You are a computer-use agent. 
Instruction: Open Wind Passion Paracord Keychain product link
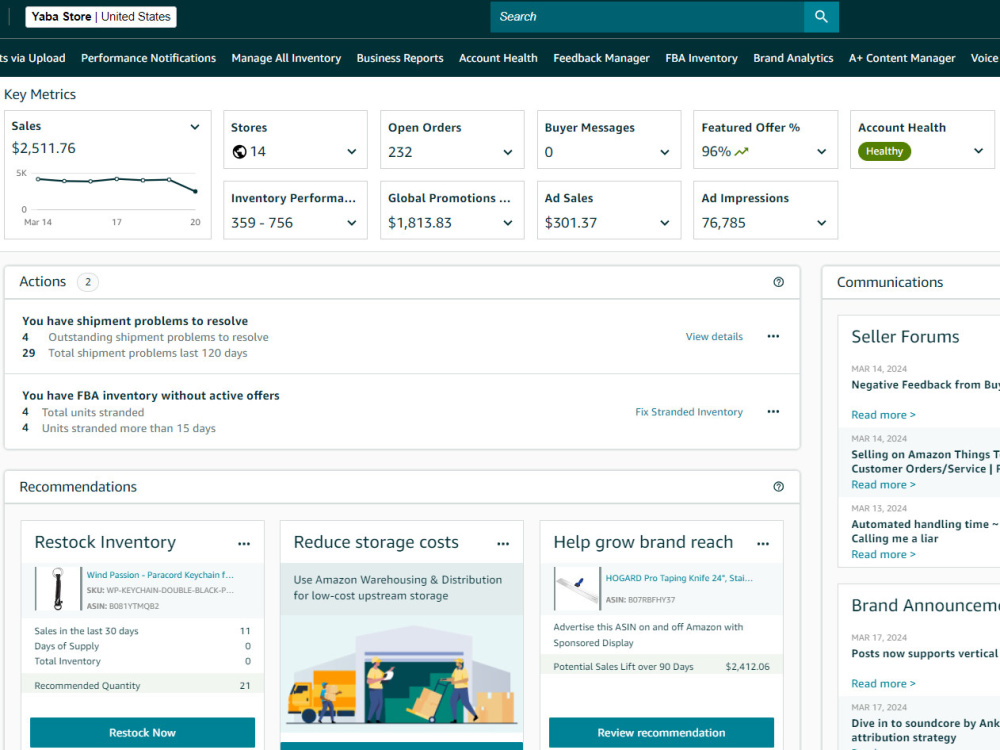point(160,575)
